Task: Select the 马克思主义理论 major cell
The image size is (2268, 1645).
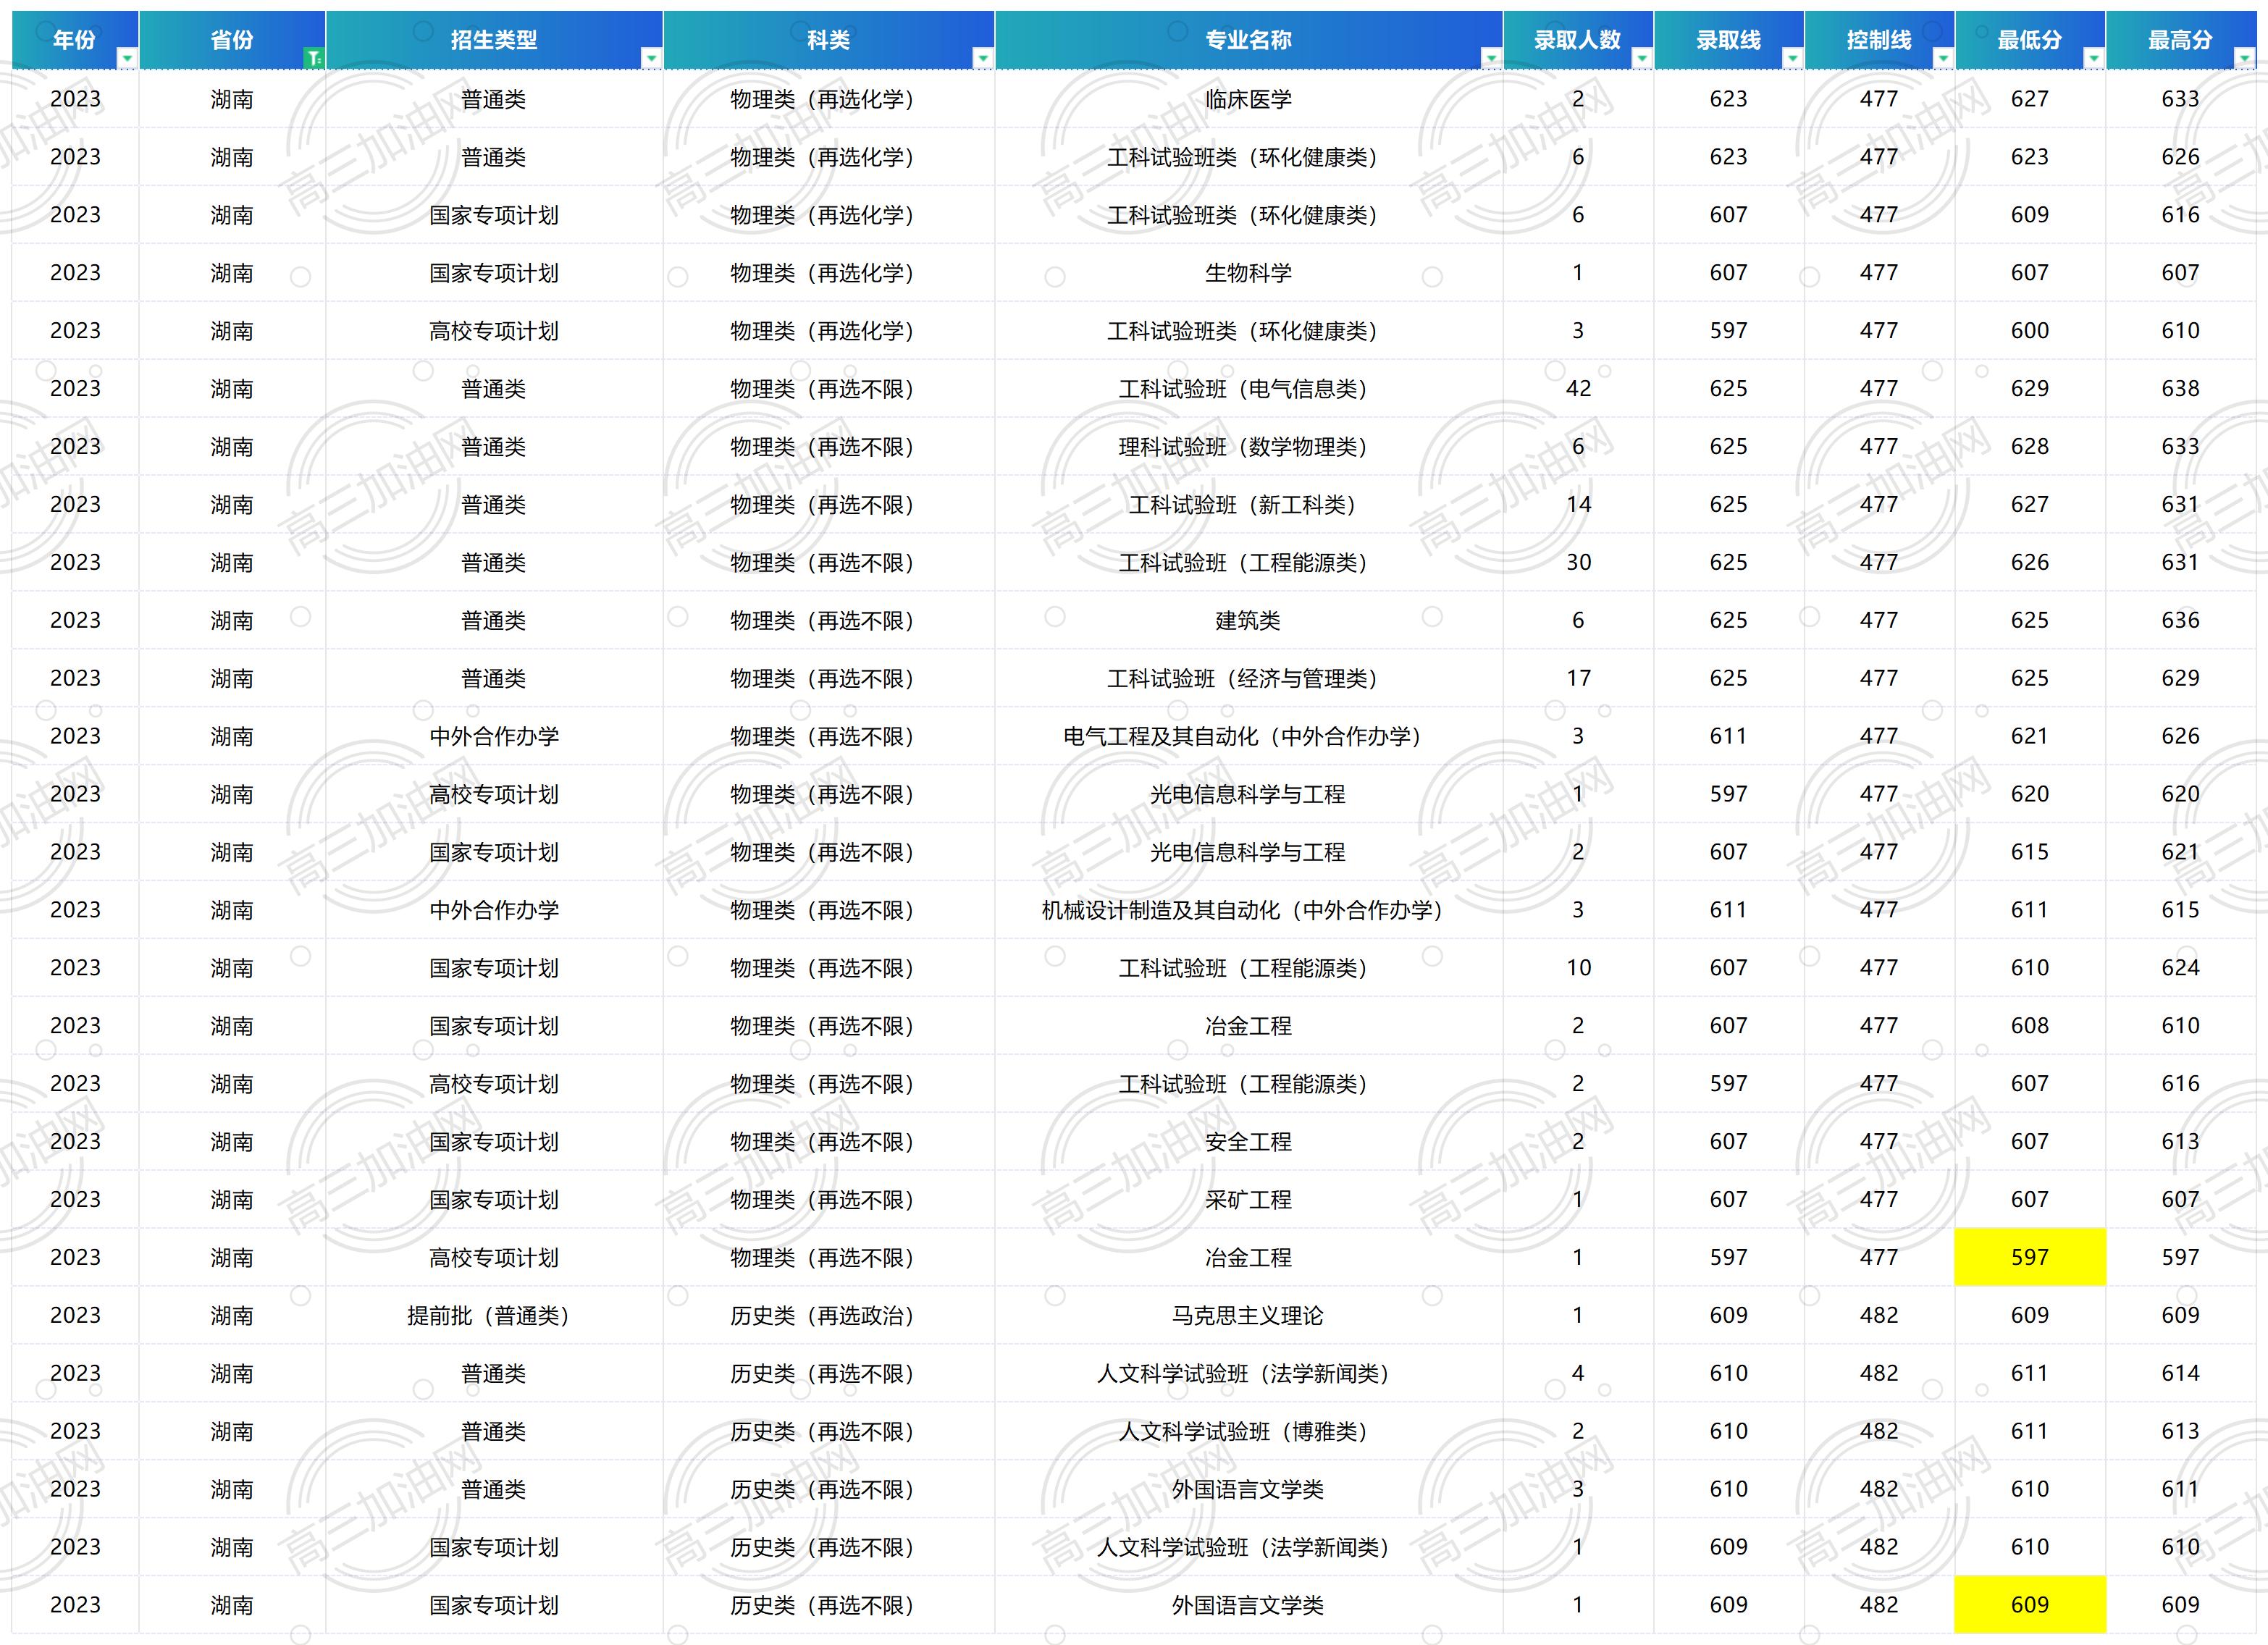Action: coord(1249,1316)
